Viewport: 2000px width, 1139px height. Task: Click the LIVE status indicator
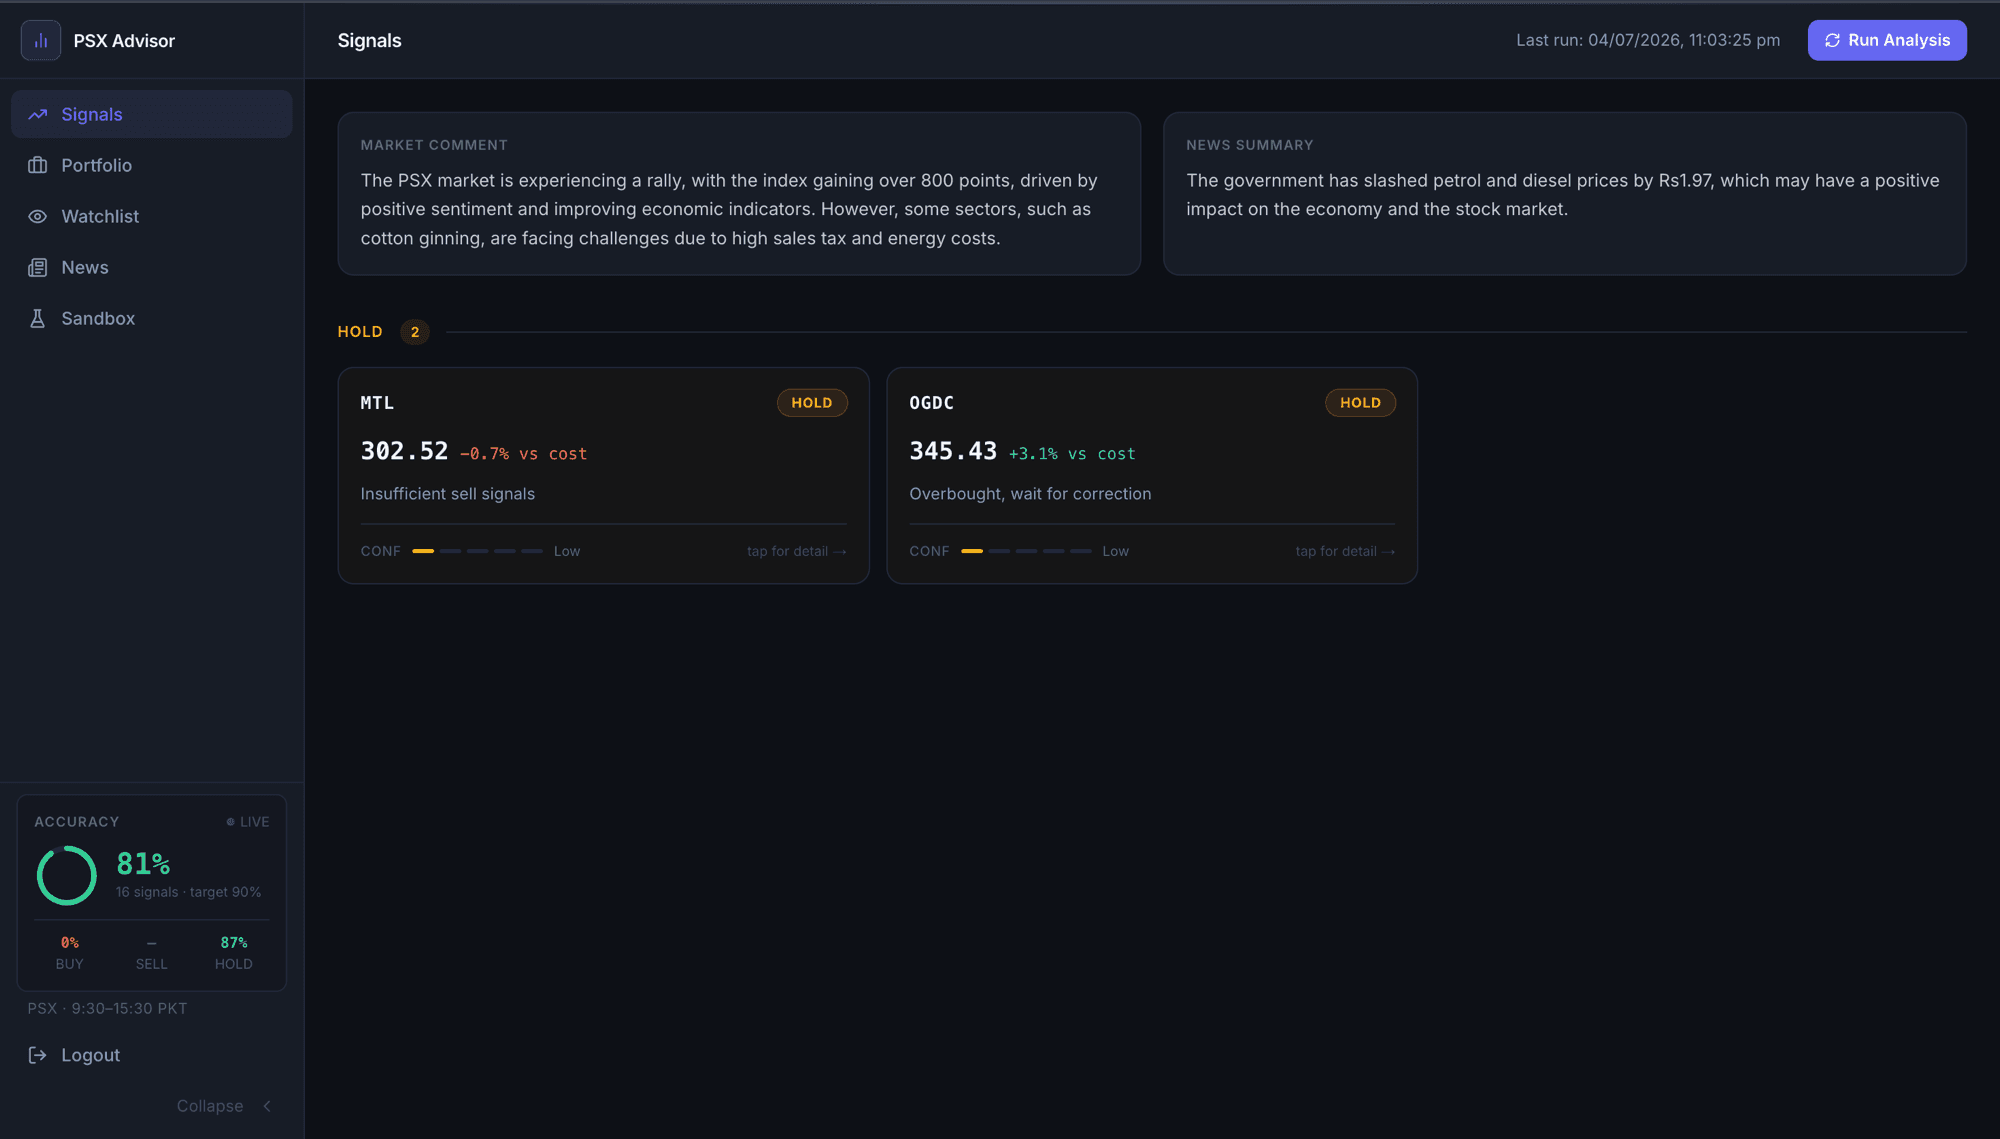pos(248,822)
